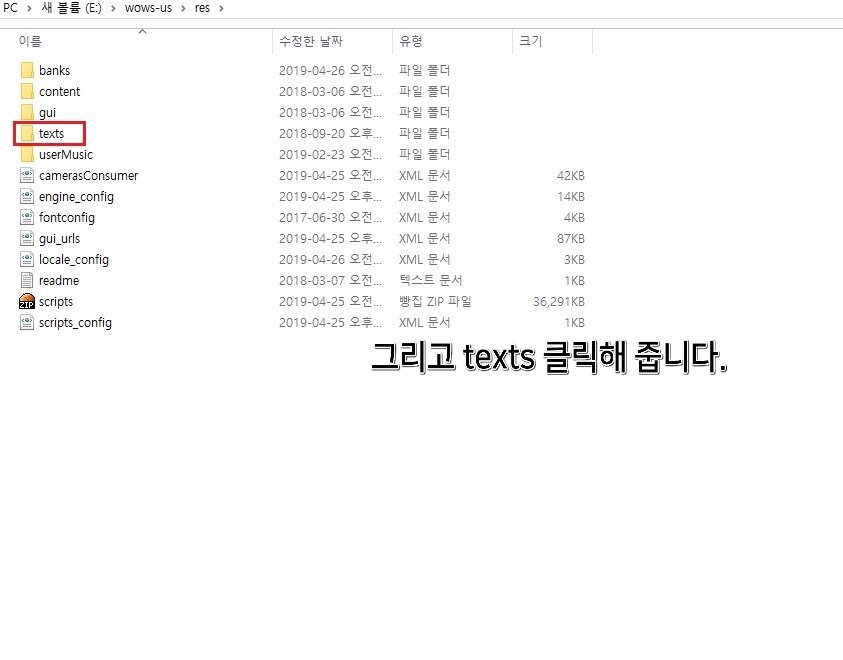Expand the chevron after 새 볼륨 (E:)
Image resolution: width=843 pixels, height=660 pixels.
click(x=113, y=8)
